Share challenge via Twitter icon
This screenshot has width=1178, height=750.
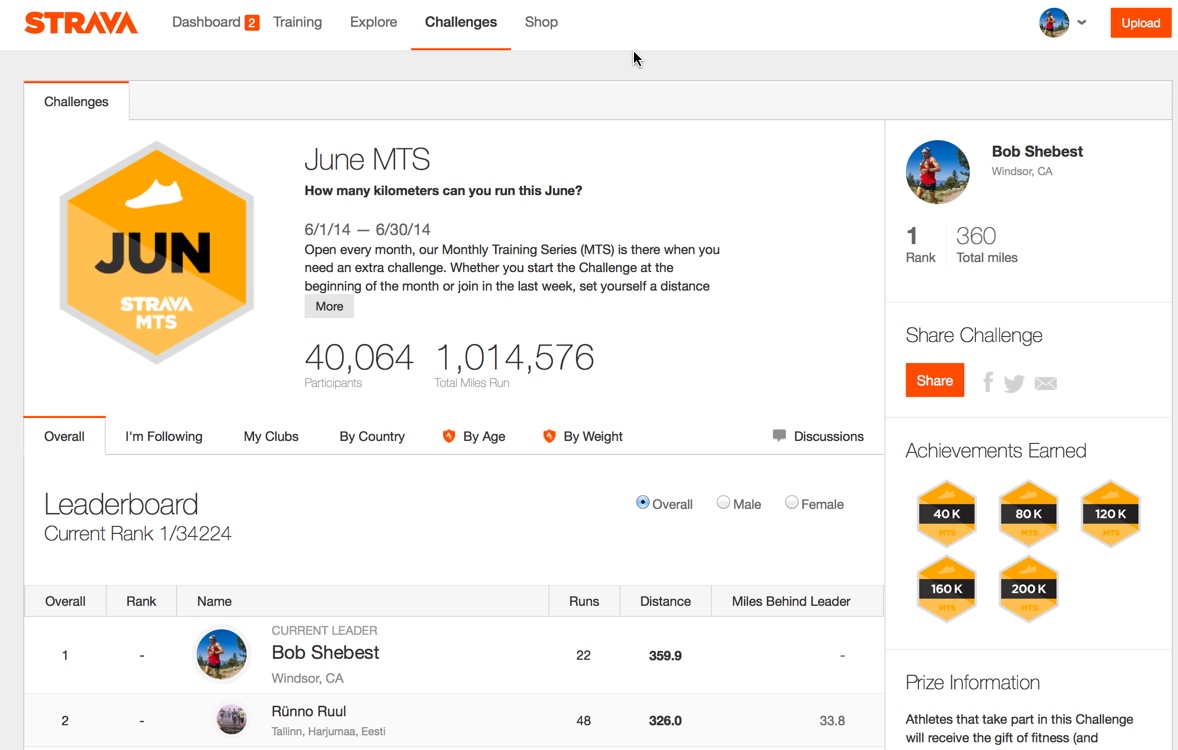tap(1014, 383)
